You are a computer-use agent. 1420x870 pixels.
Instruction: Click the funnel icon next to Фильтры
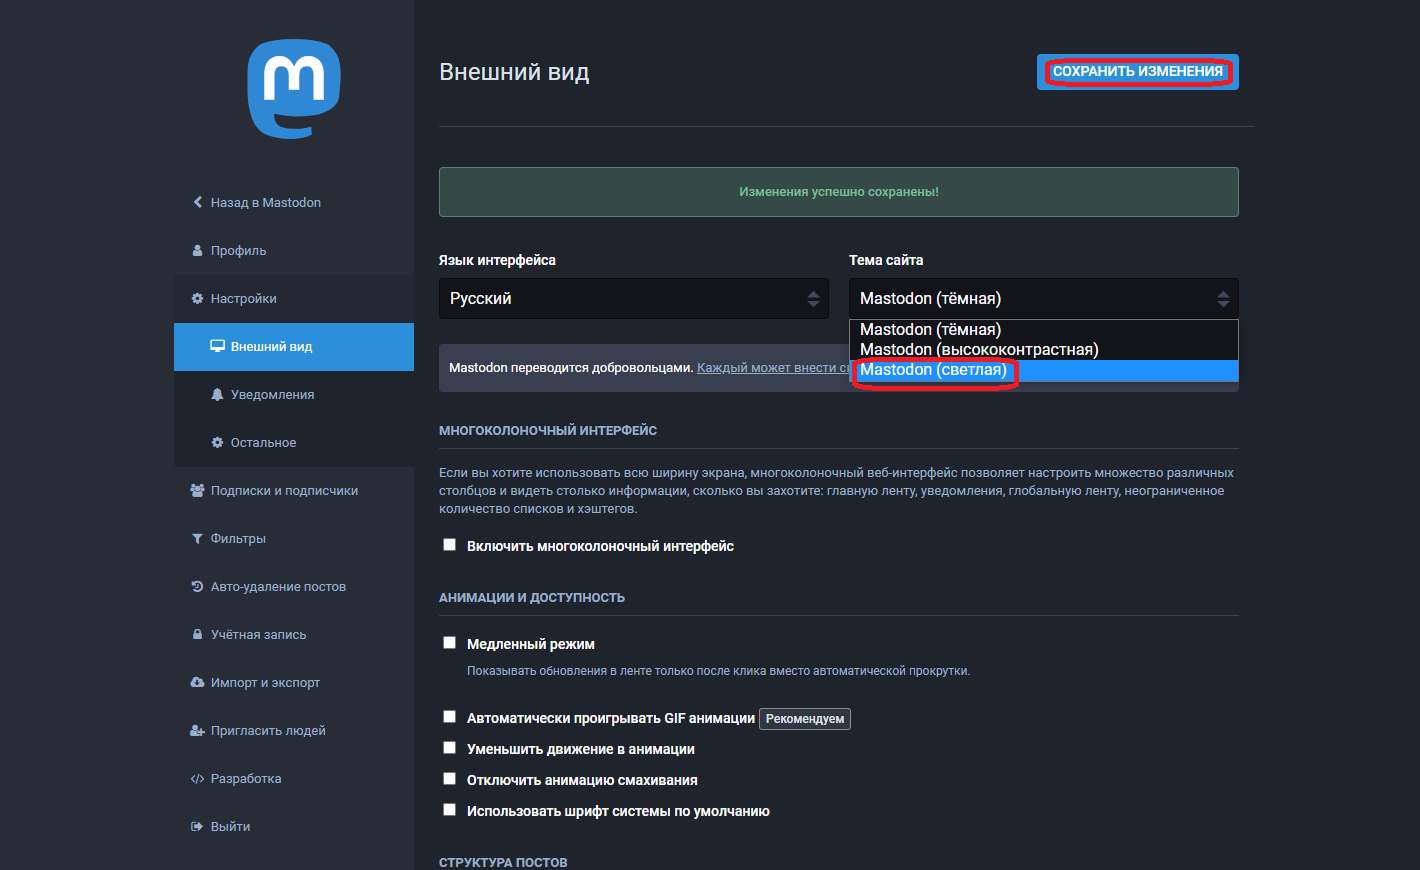click(197, 539)
